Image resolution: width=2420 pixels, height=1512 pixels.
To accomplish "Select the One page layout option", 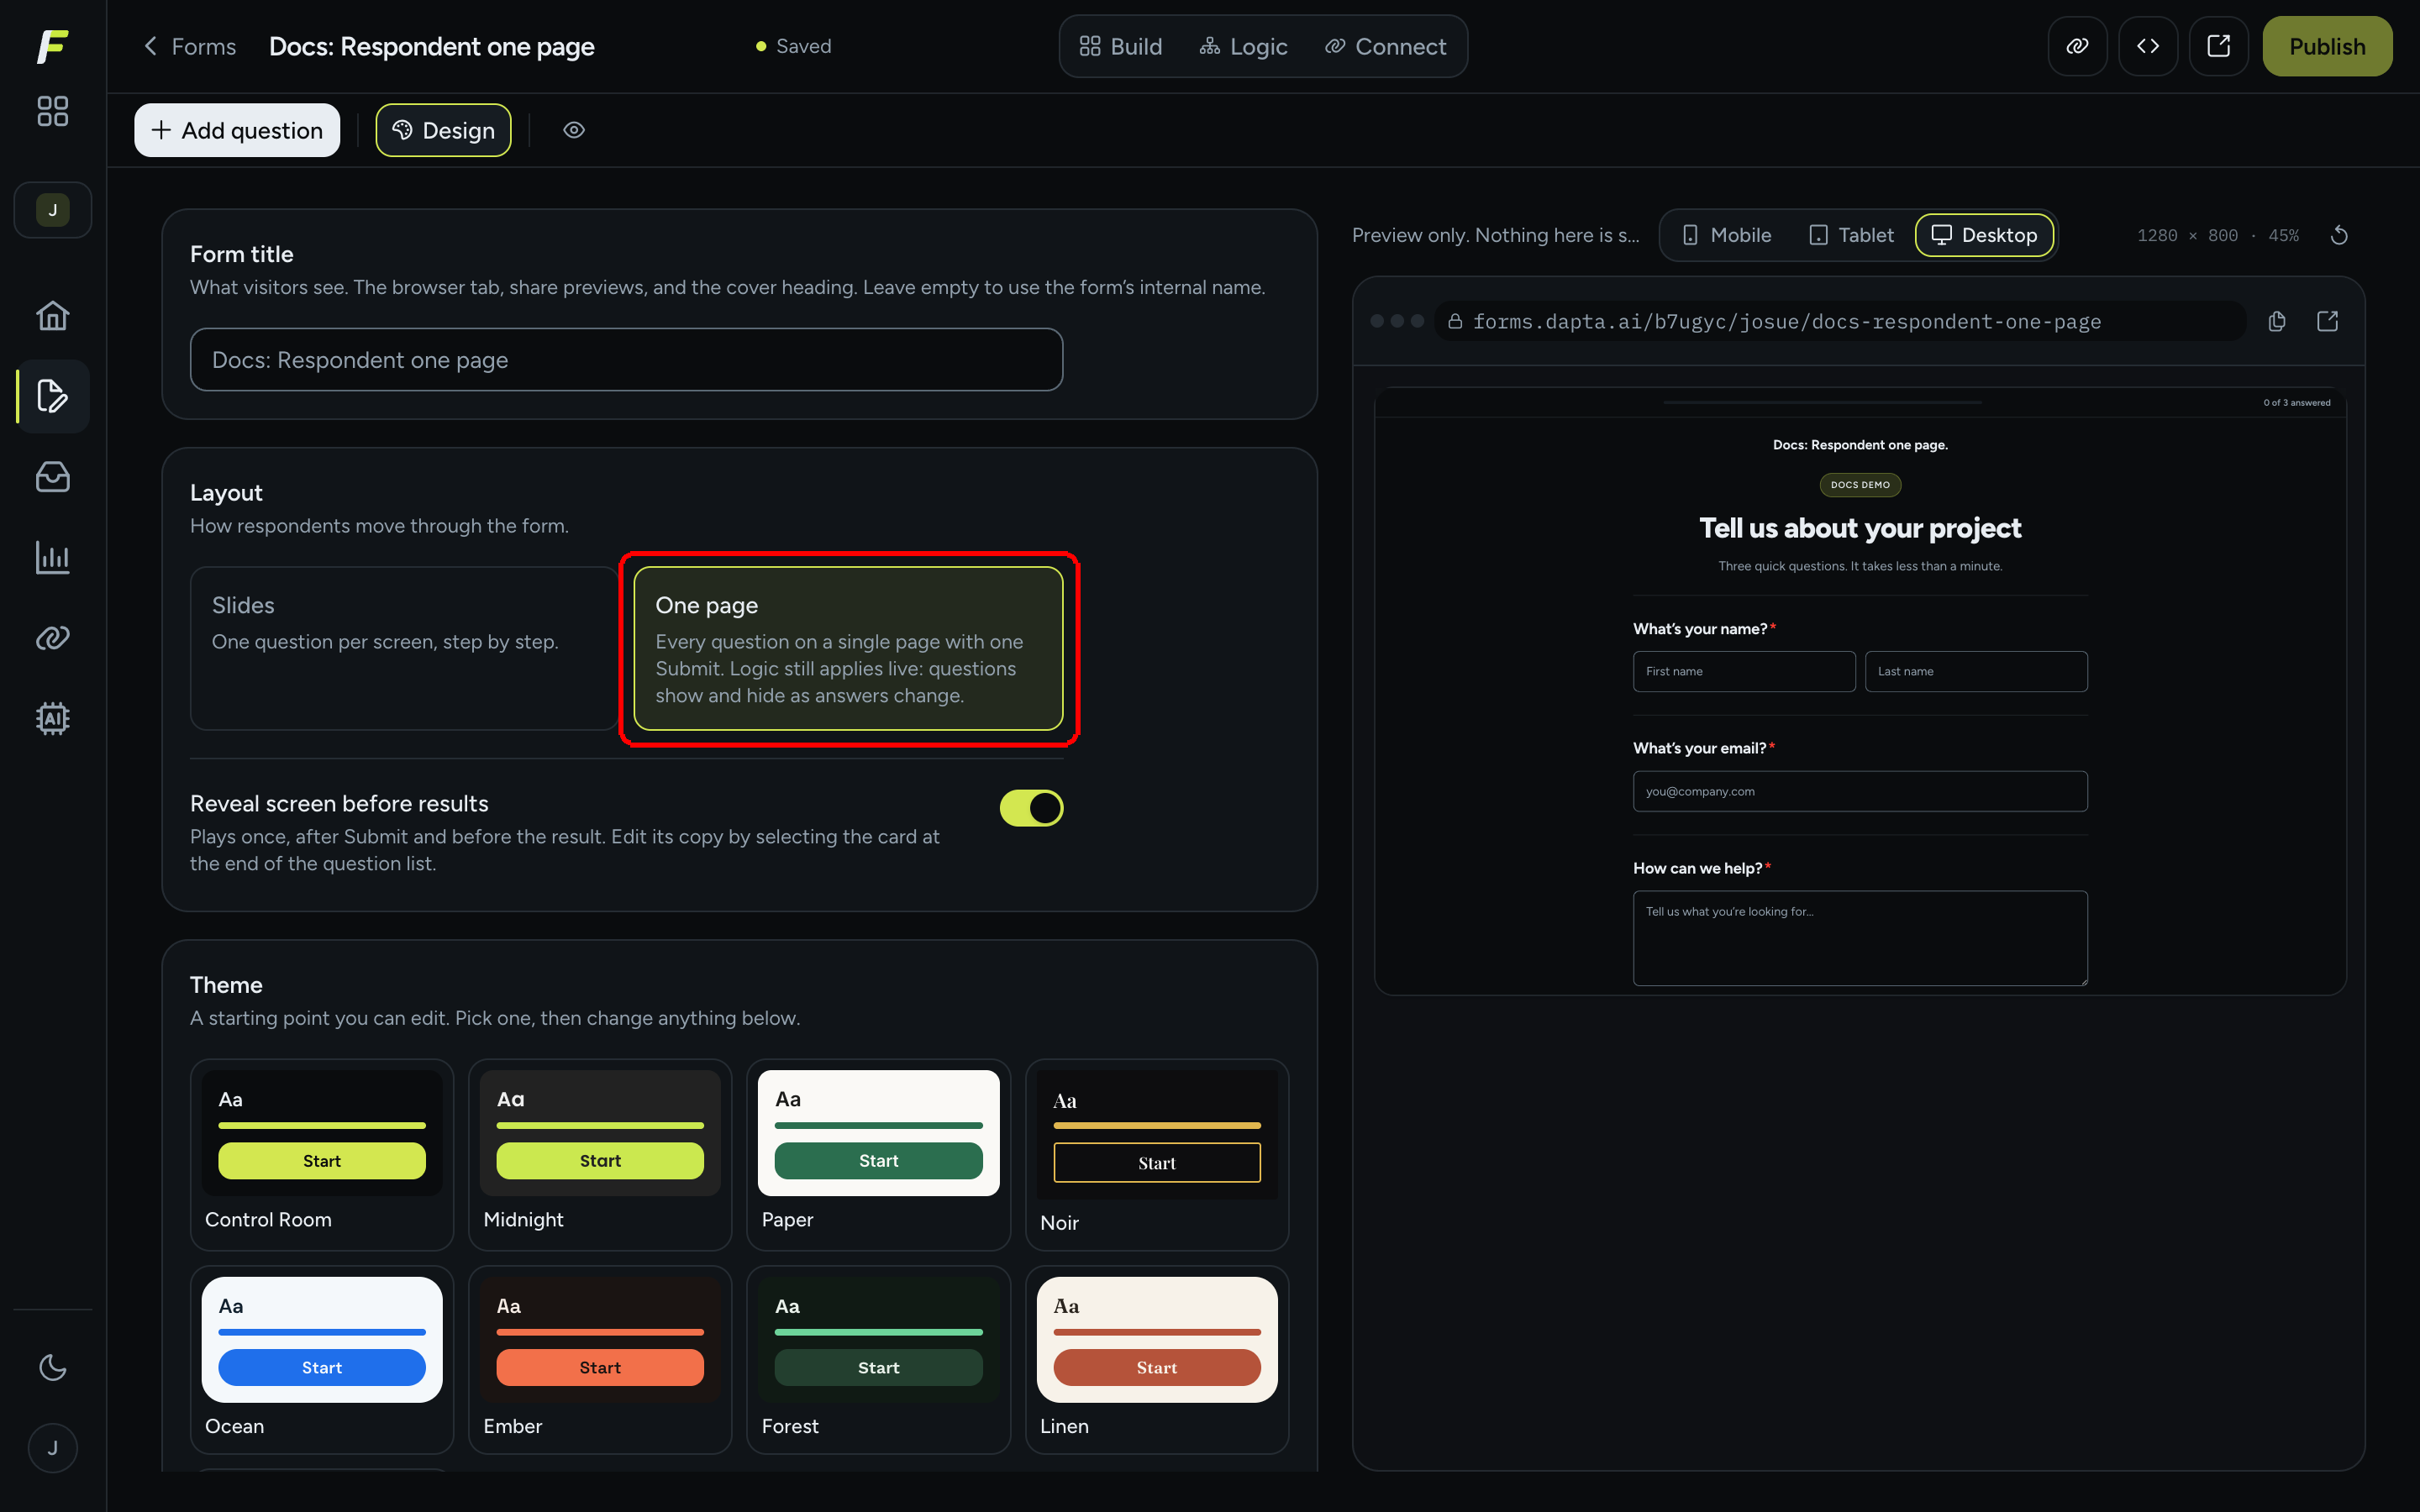I will tap(848, 648).
